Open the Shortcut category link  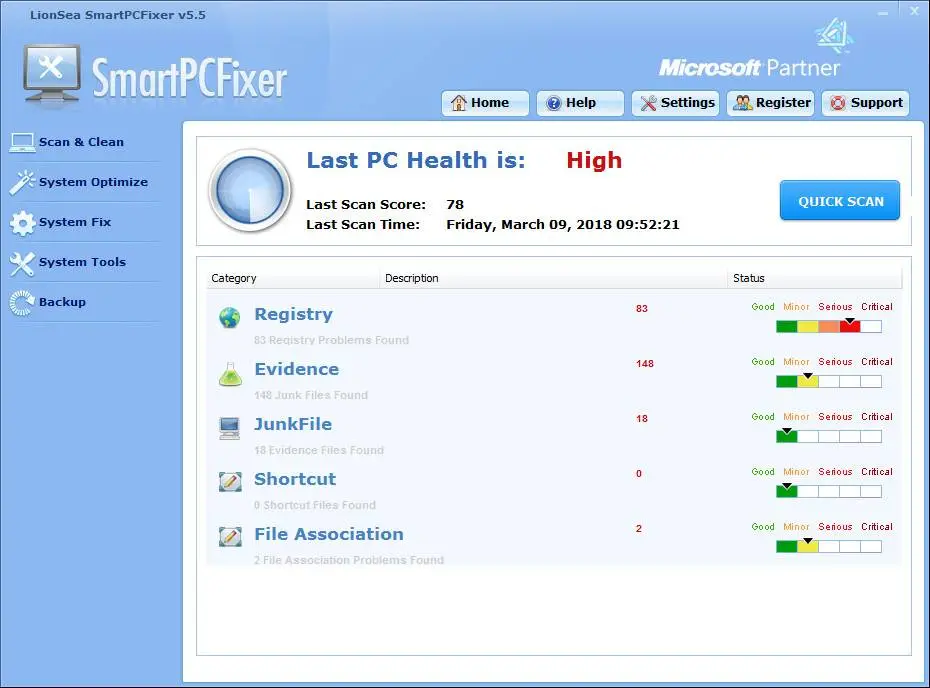[x=295, y=479]
